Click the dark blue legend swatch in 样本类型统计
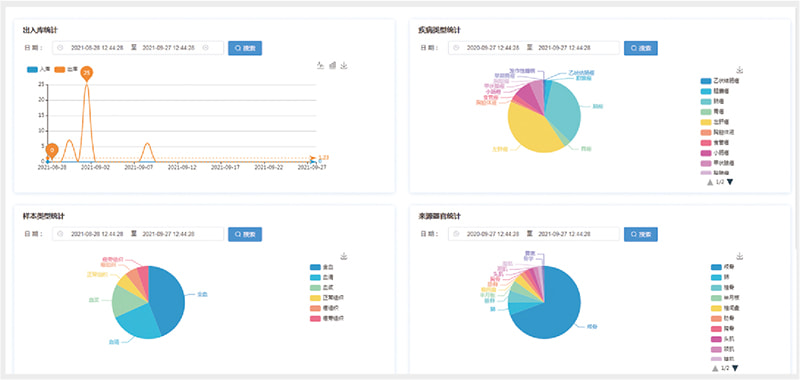This screenshot has height=380, width=800. (x=314, y=267)
